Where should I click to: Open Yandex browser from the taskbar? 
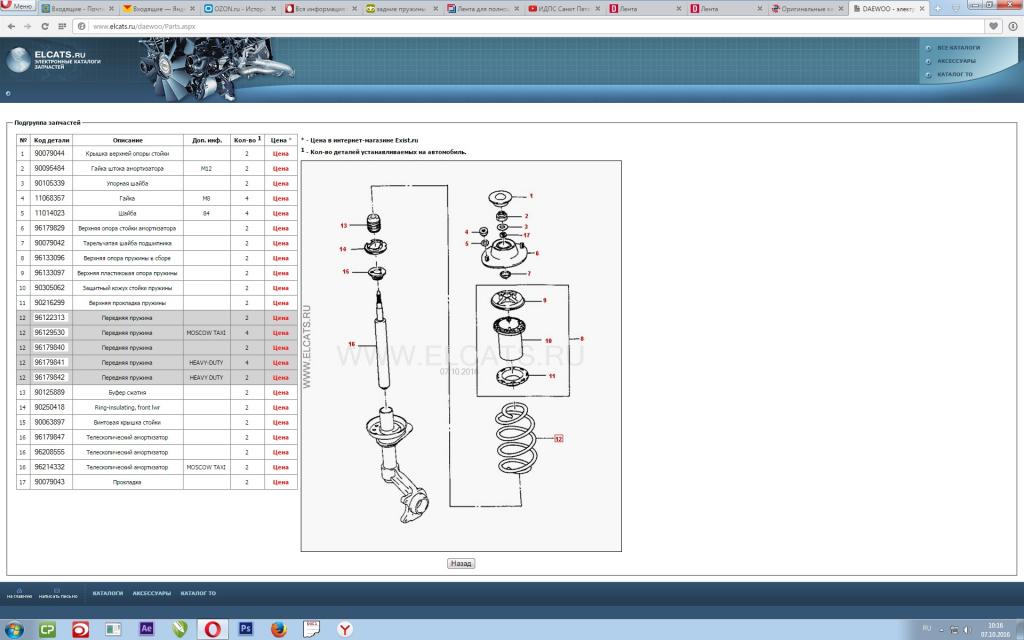pos(344,628)
